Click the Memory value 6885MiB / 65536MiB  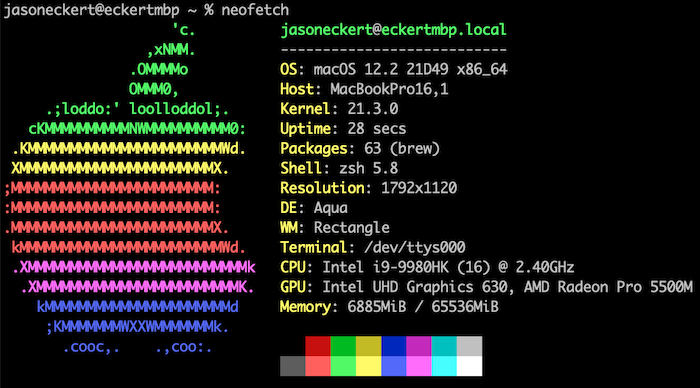(x=423, y=307)
